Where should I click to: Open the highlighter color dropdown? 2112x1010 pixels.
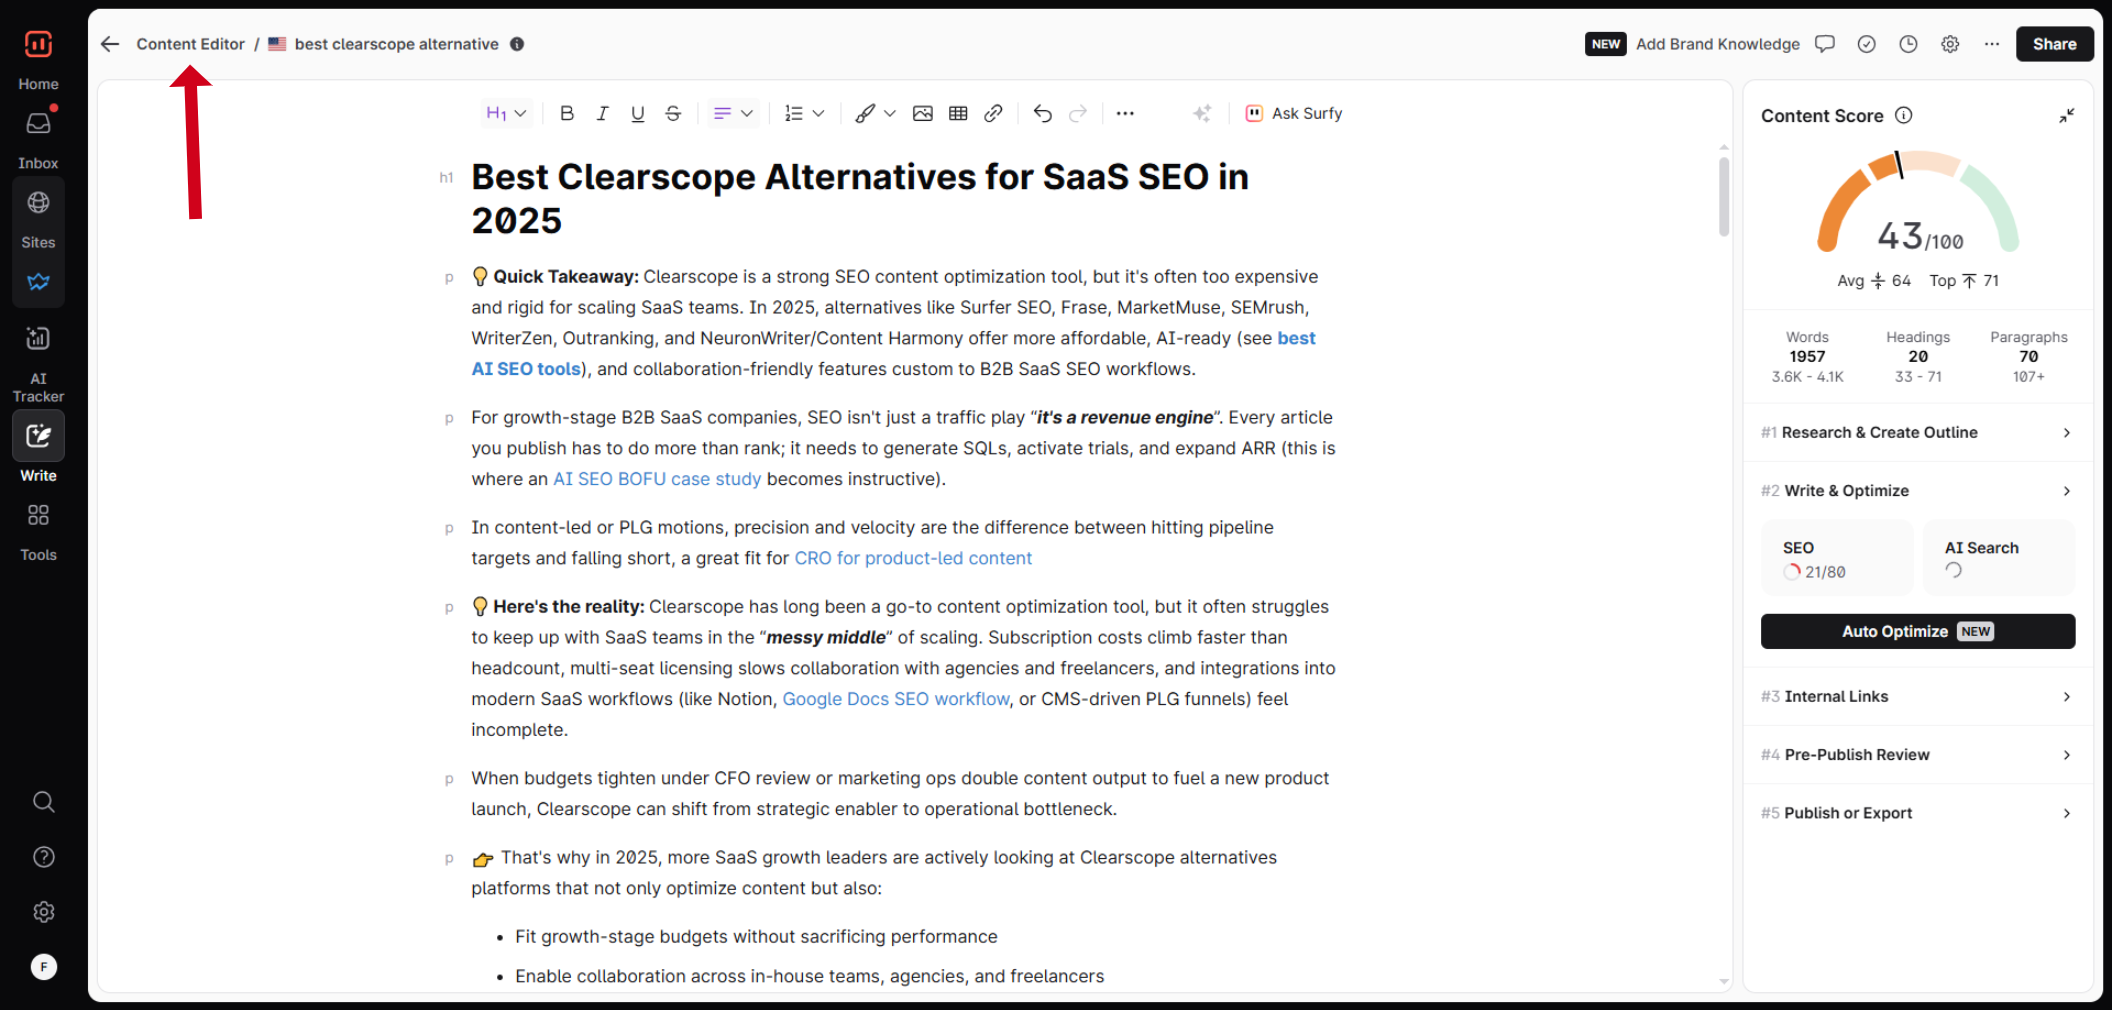(x=875, y=114)
